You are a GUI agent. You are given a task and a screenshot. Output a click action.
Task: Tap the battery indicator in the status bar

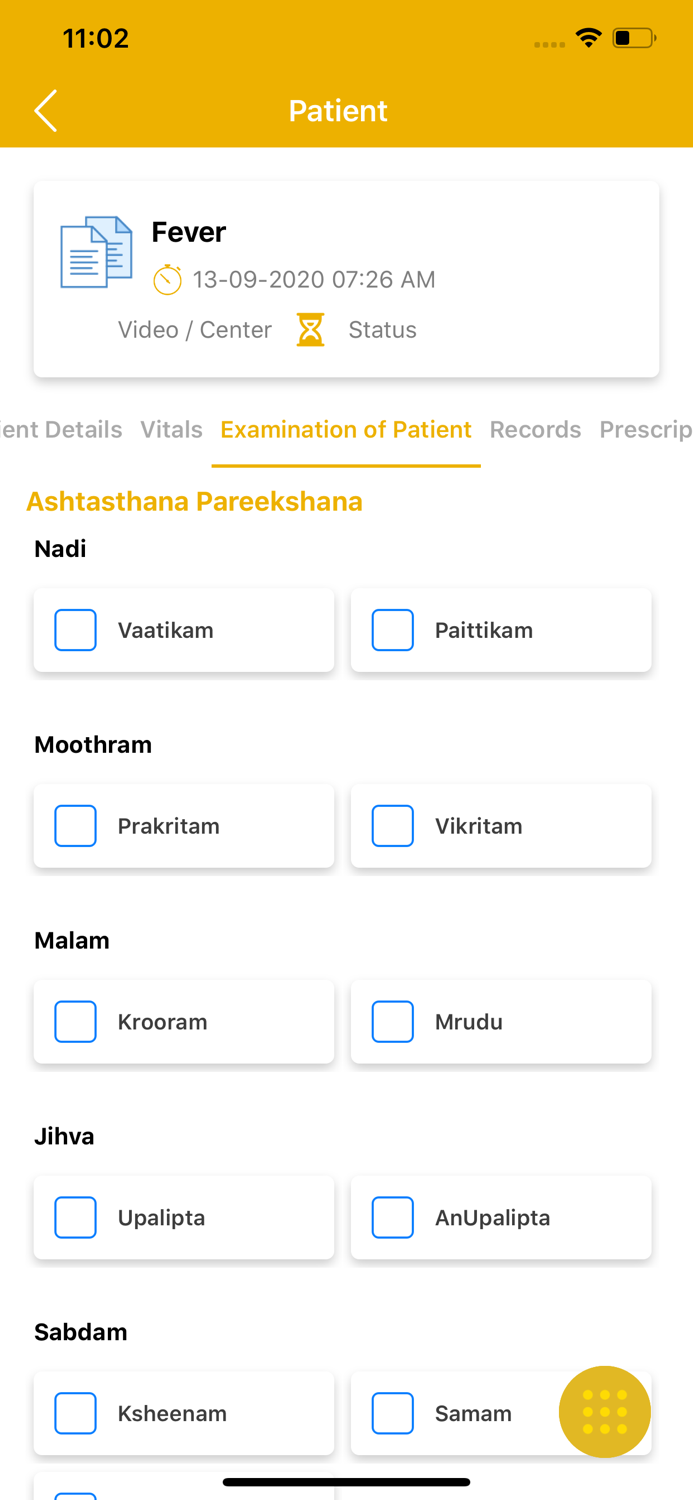tap(632, 37)
